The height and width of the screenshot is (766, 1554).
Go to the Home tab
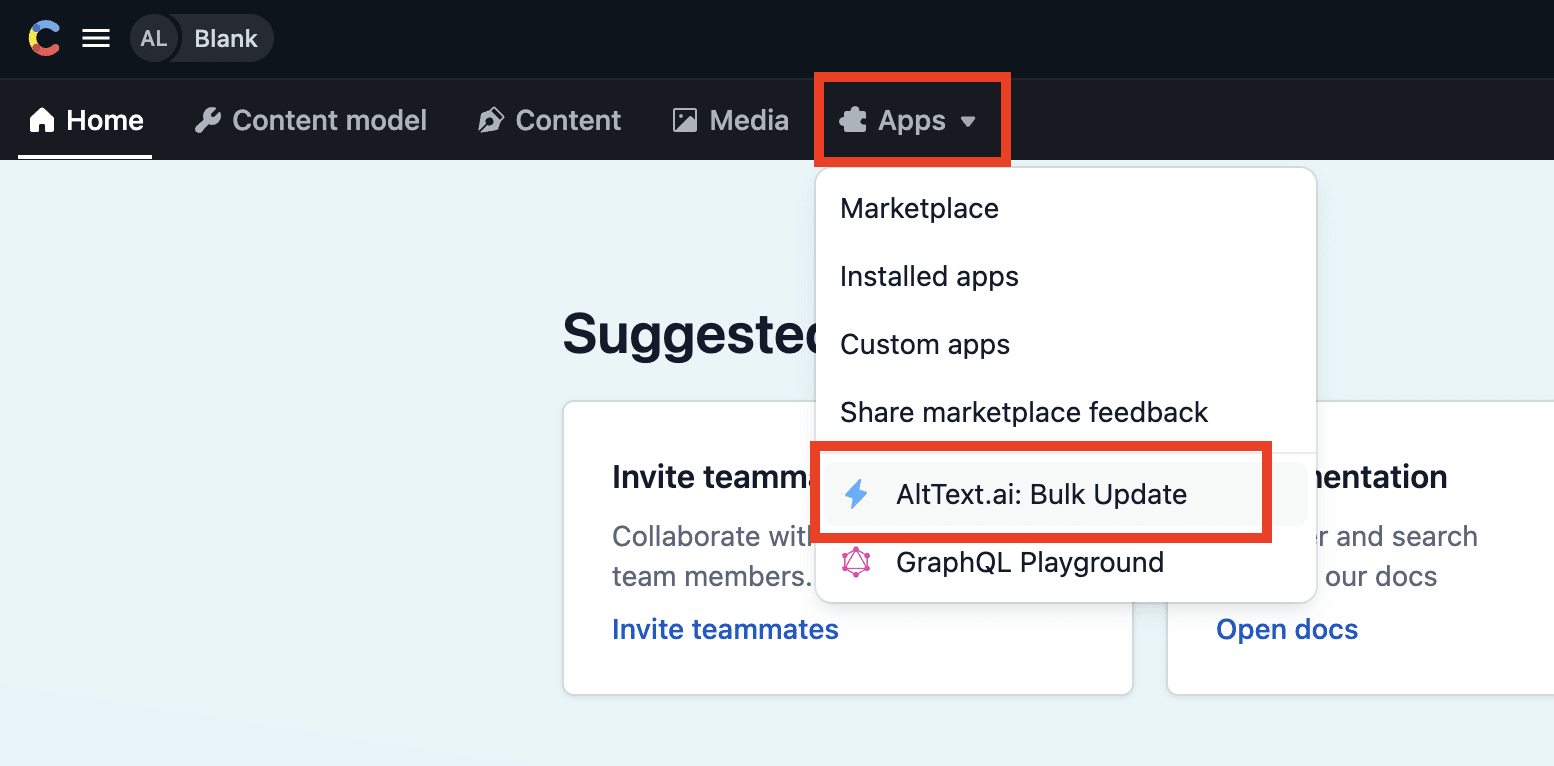(x=86, y=121)
